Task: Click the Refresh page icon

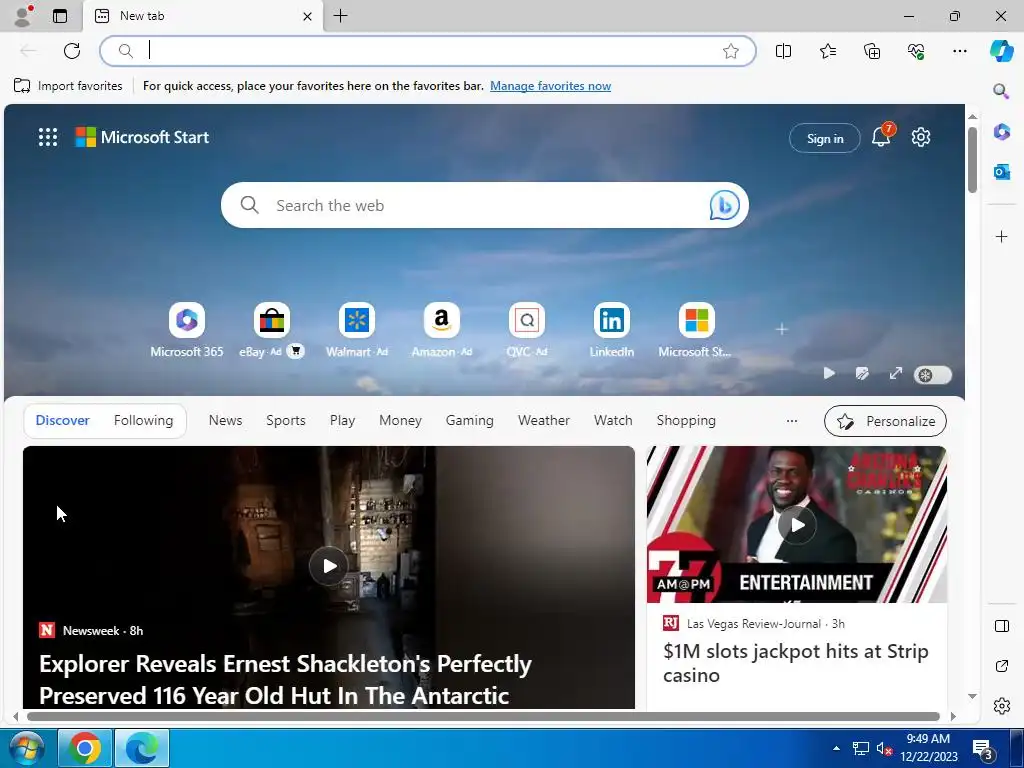Action: click(x=72, y=51)
